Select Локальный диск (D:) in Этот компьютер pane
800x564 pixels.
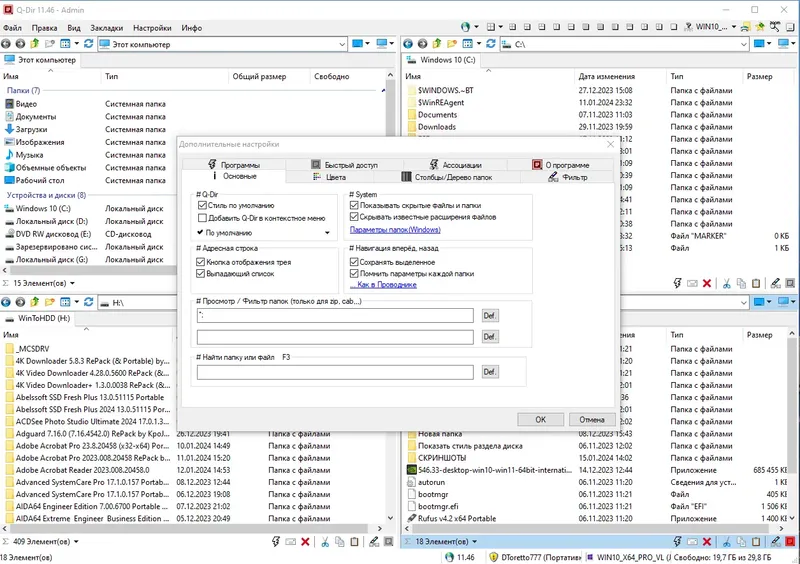[52, 222]
